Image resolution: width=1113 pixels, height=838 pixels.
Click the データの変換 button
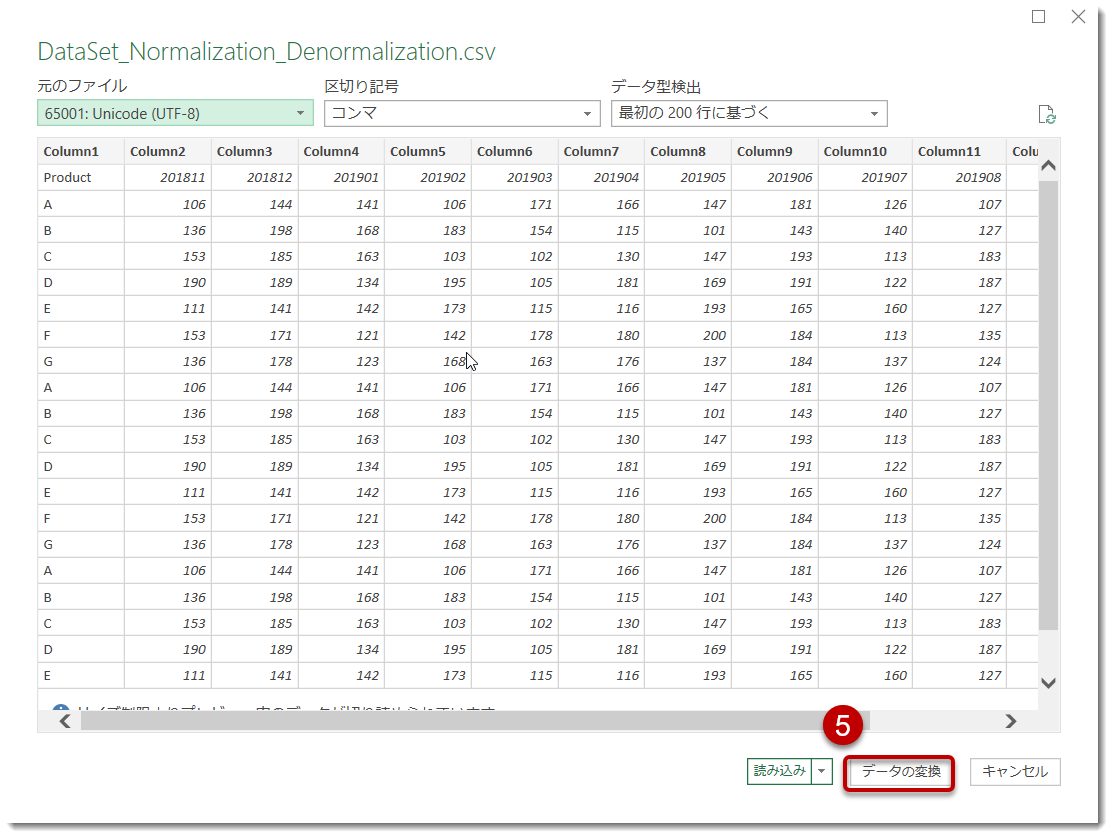pos(901,772)
